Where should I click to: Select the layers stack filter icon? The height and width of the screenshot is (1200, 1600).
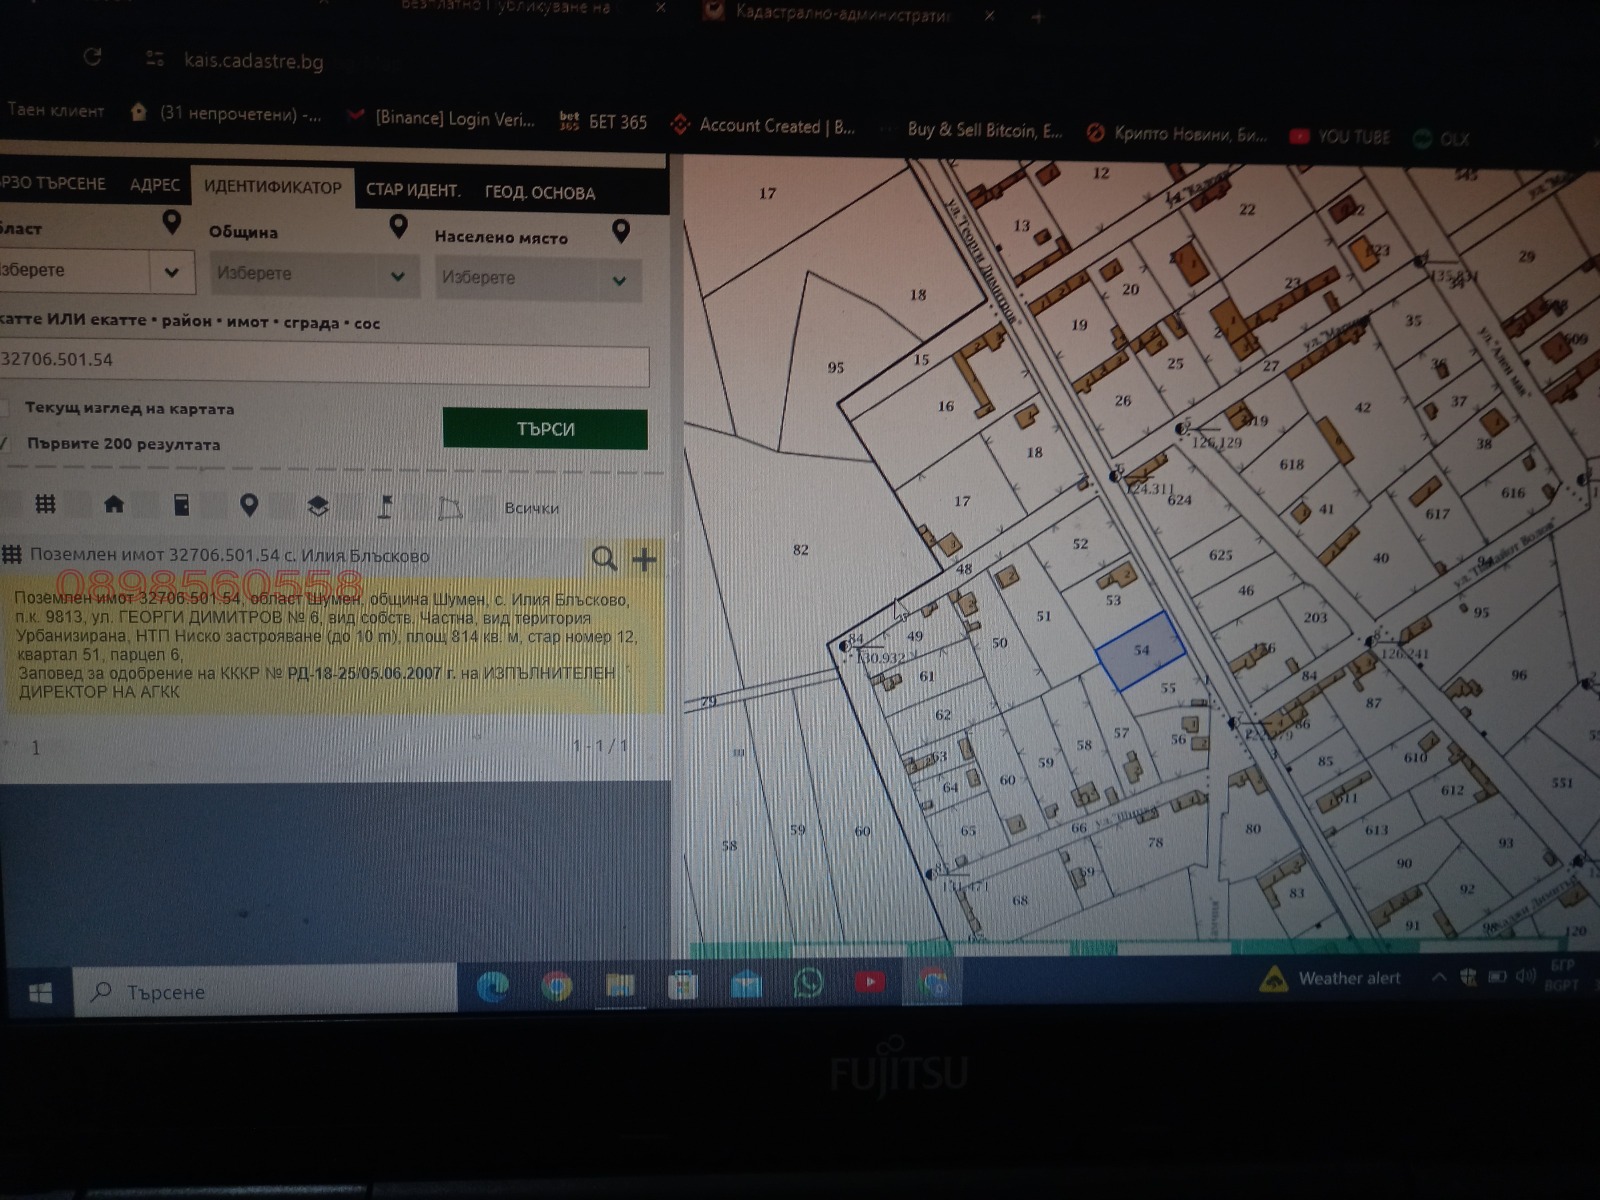318,507
